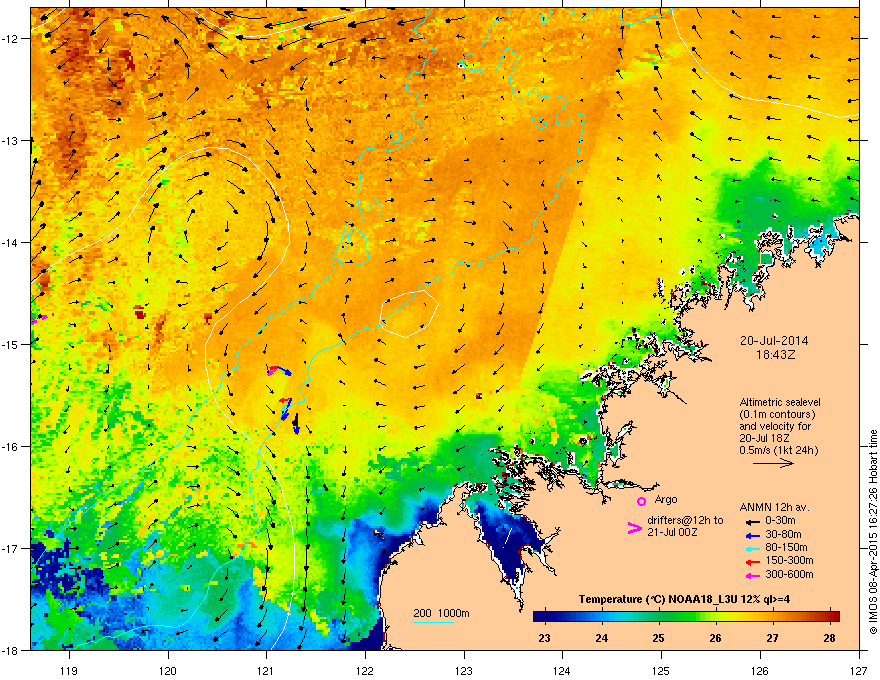
Task: Click the longitude axis label '127'
Action: [x=859, y=670]
